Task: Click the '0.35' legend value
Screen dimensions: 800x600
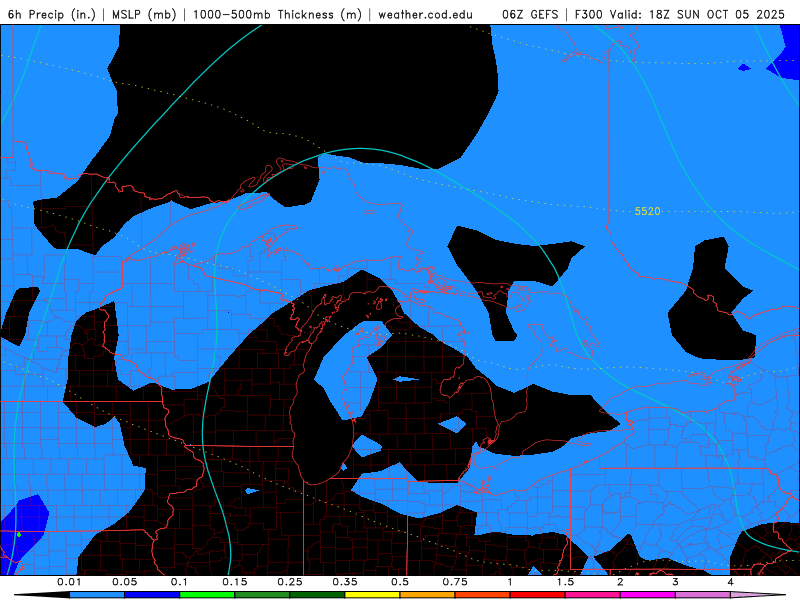Action: (345, 582)
